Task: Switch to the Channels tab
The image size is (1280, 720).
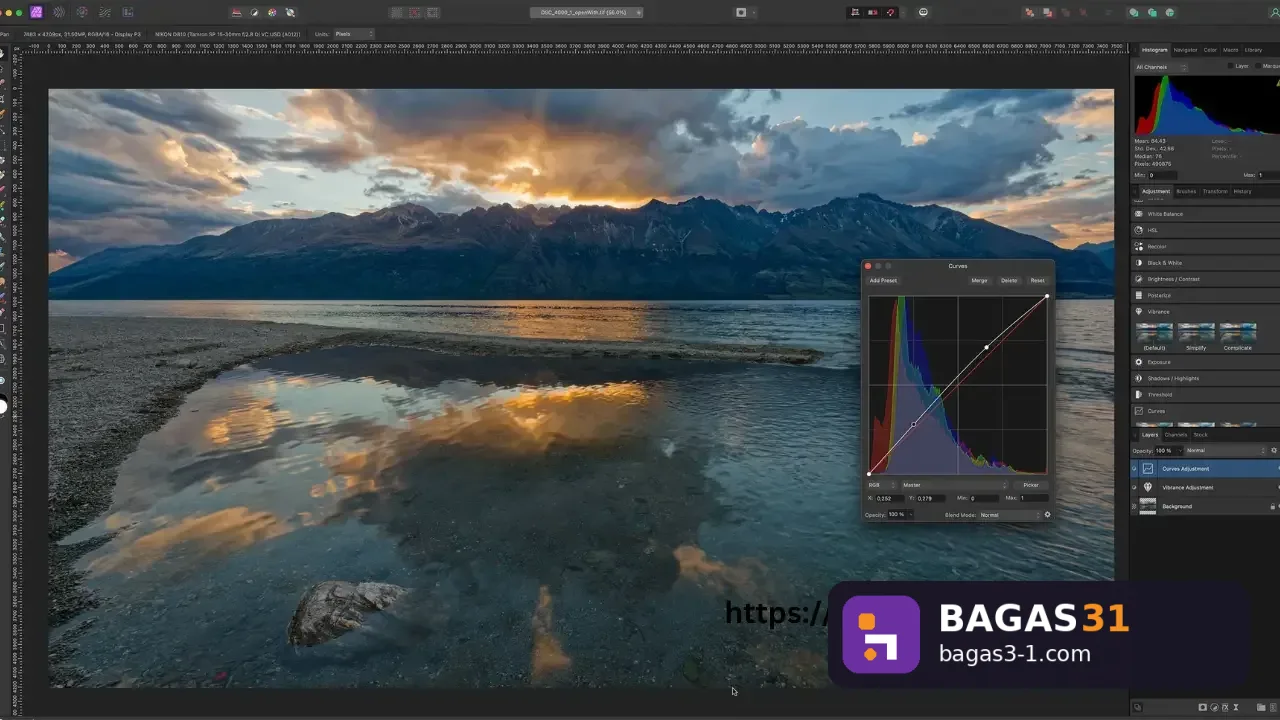Action: pyautogui.click(x=1176, y=435)
